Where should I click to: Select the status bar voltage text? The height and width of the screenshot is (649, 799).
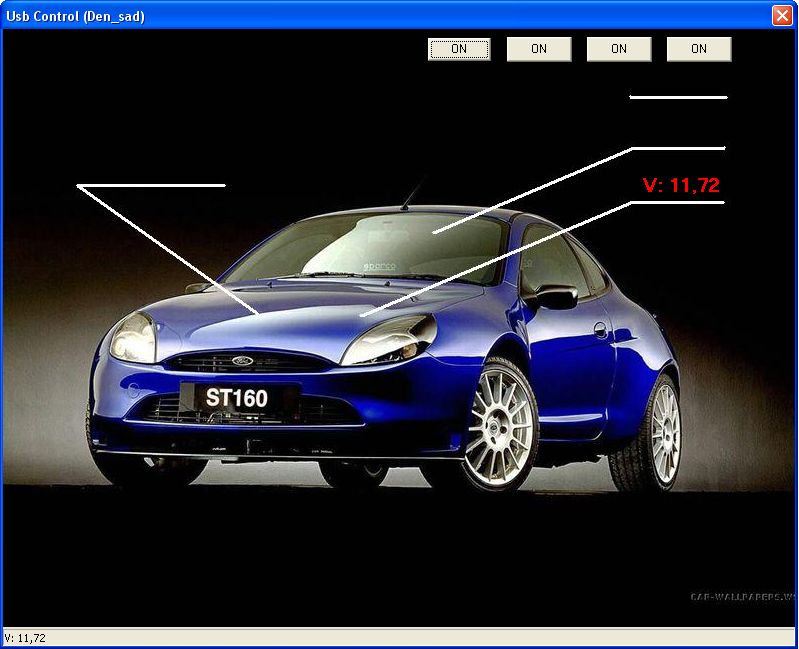point(25,637)
